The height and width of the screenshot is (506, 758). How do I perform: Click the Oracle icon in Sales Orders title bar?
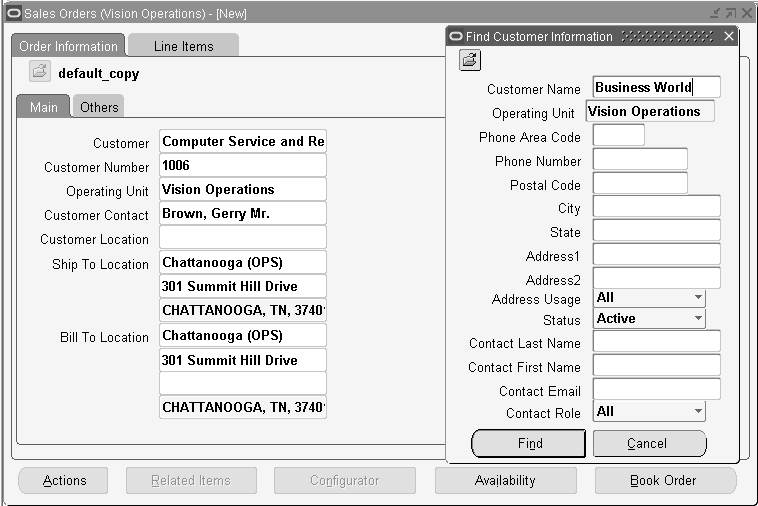(x=14, y=13)
